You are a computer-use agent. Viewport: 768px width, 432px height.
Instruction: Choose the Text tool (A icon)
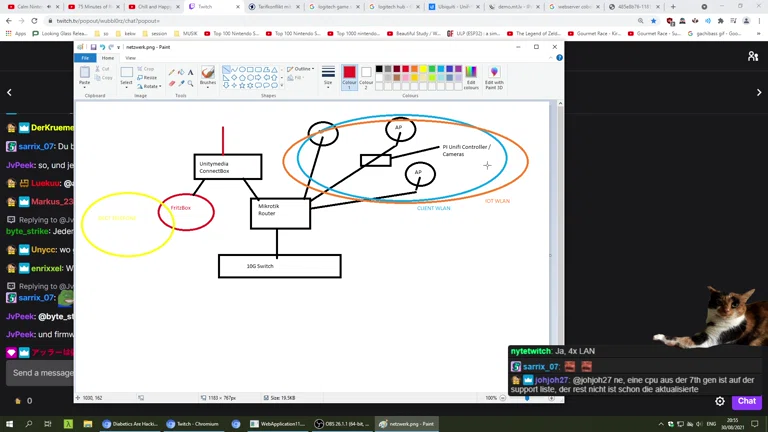tap(190, 72)
